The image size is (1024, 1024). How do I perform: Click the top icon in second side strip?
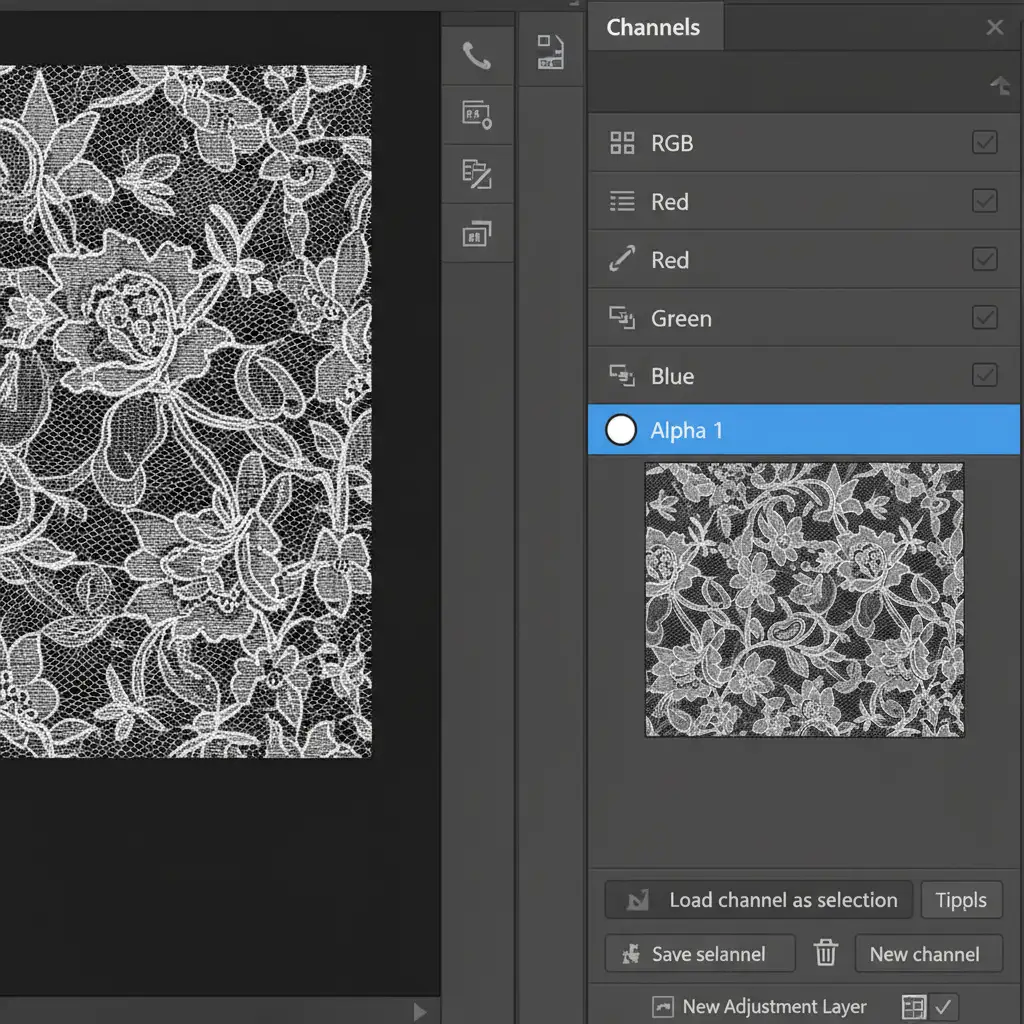click(551, 52)
